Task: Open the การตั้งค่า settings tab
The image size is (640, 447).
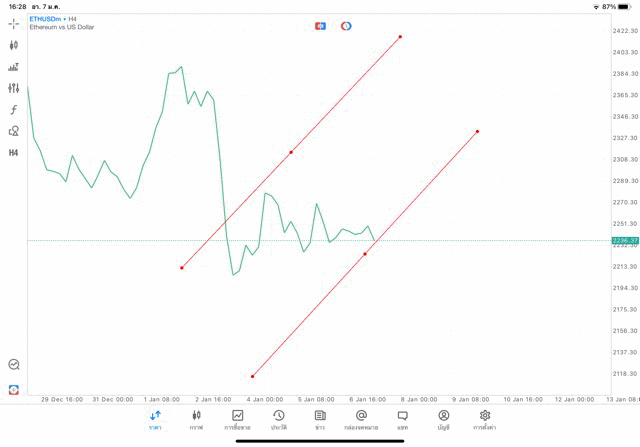Action: 485,419
